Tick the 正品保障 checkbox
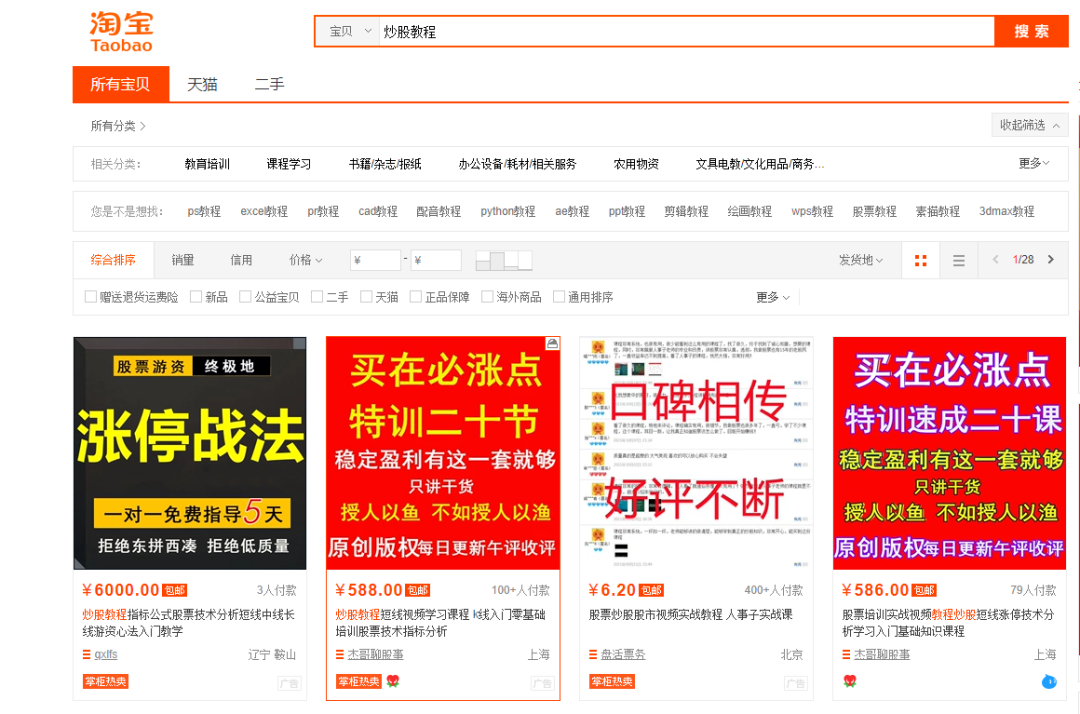Screen dimensions: 1080x714 (x=416, y=297)
